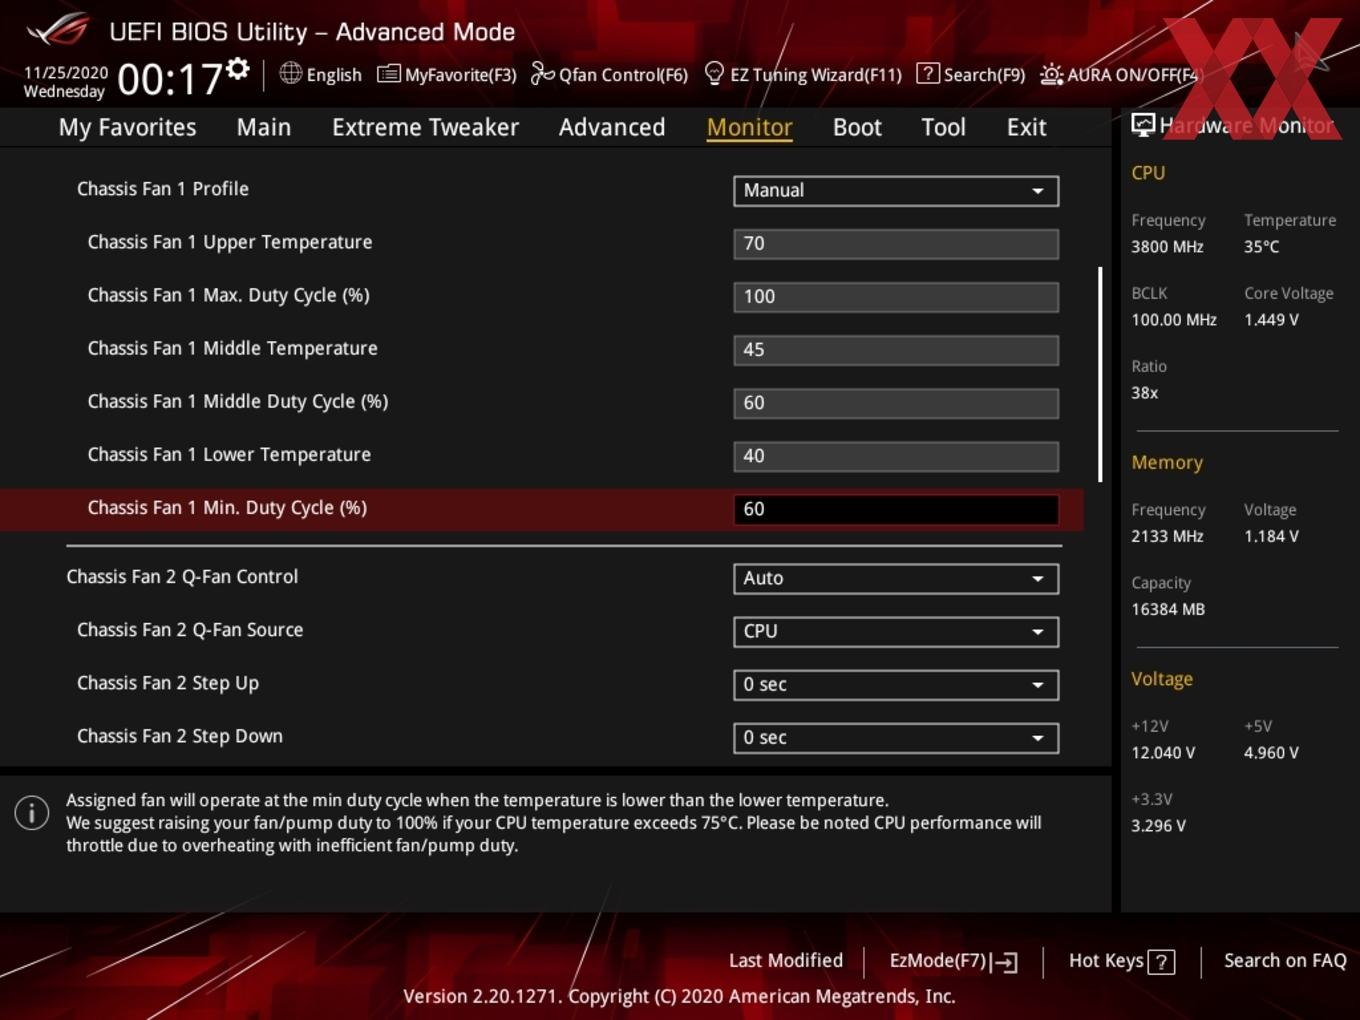Open Search(F9) text

[x=985, y=75]
